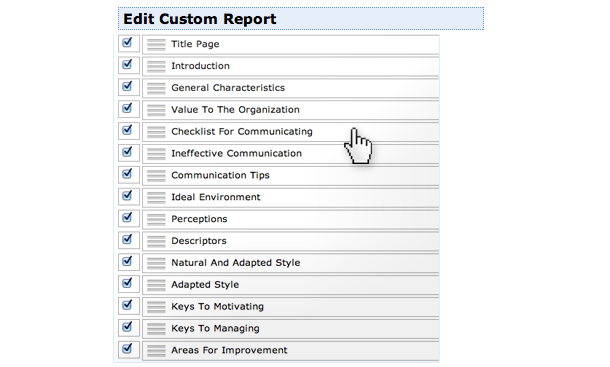Click the grip icon for Keys To Motivating
The height and width of the screenshot is (367, 610).
pos(156,307)
